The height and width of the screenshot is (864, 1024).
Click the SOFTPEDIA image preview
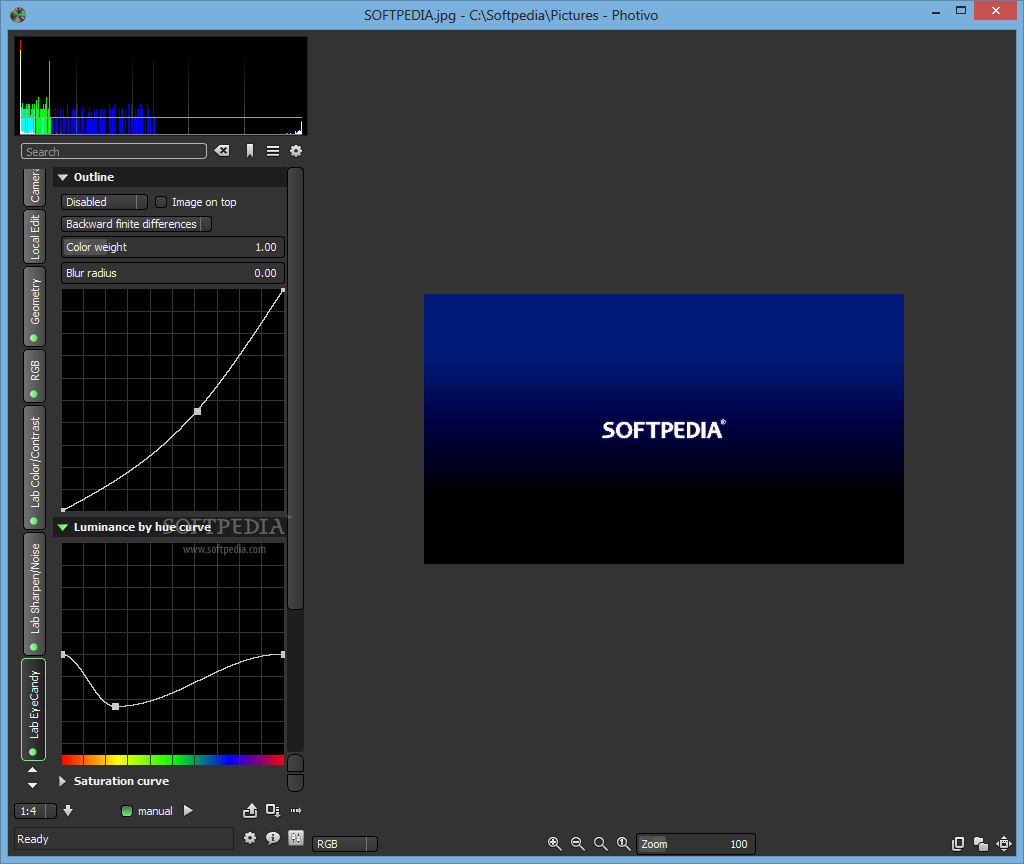tap(664, 428)
